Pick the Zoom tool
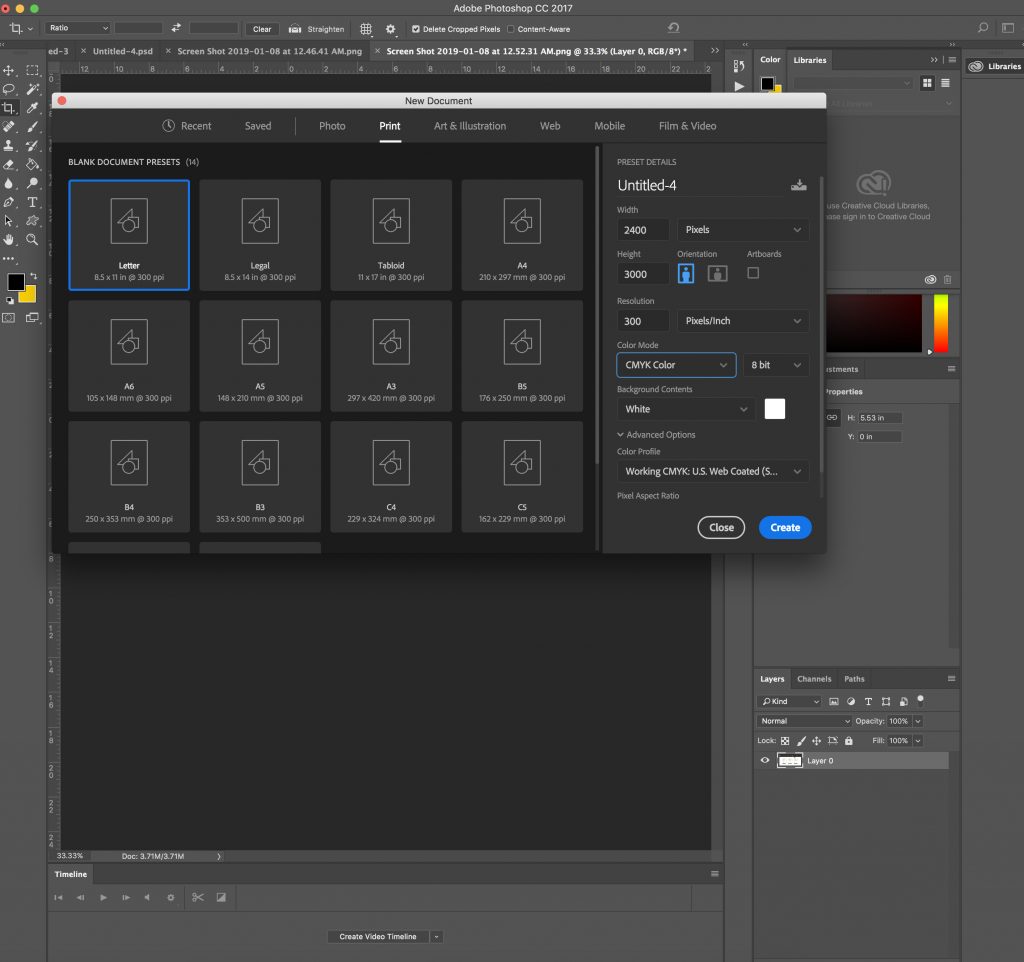This screenshot has height=962, width=1024. 31,238
